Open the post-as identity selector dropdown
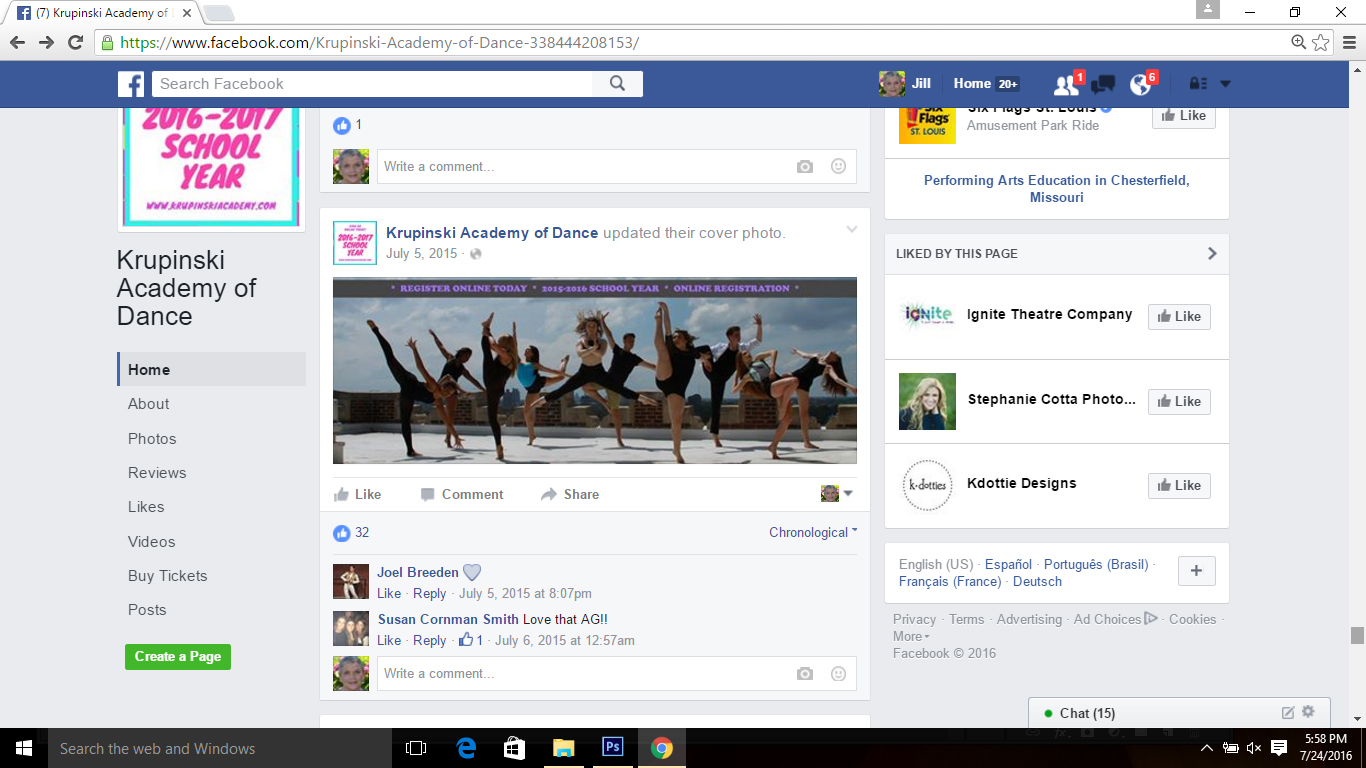This screenshot has height=768, width=1366. [837, 493]
